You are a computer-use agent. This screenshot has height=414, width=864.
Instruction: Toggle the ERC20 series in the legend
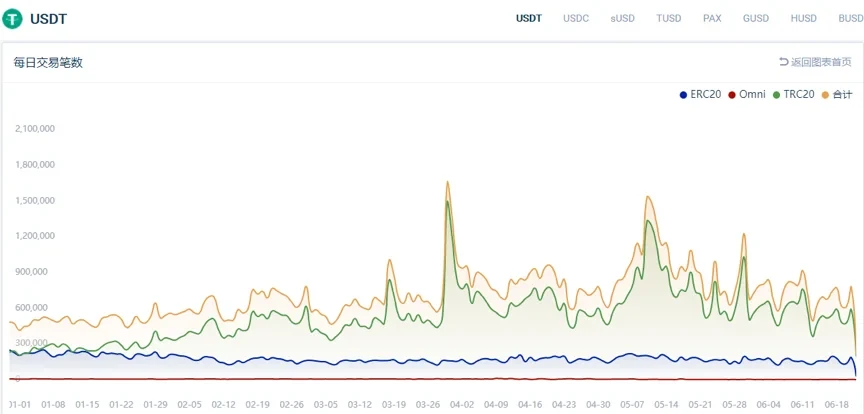705,94
